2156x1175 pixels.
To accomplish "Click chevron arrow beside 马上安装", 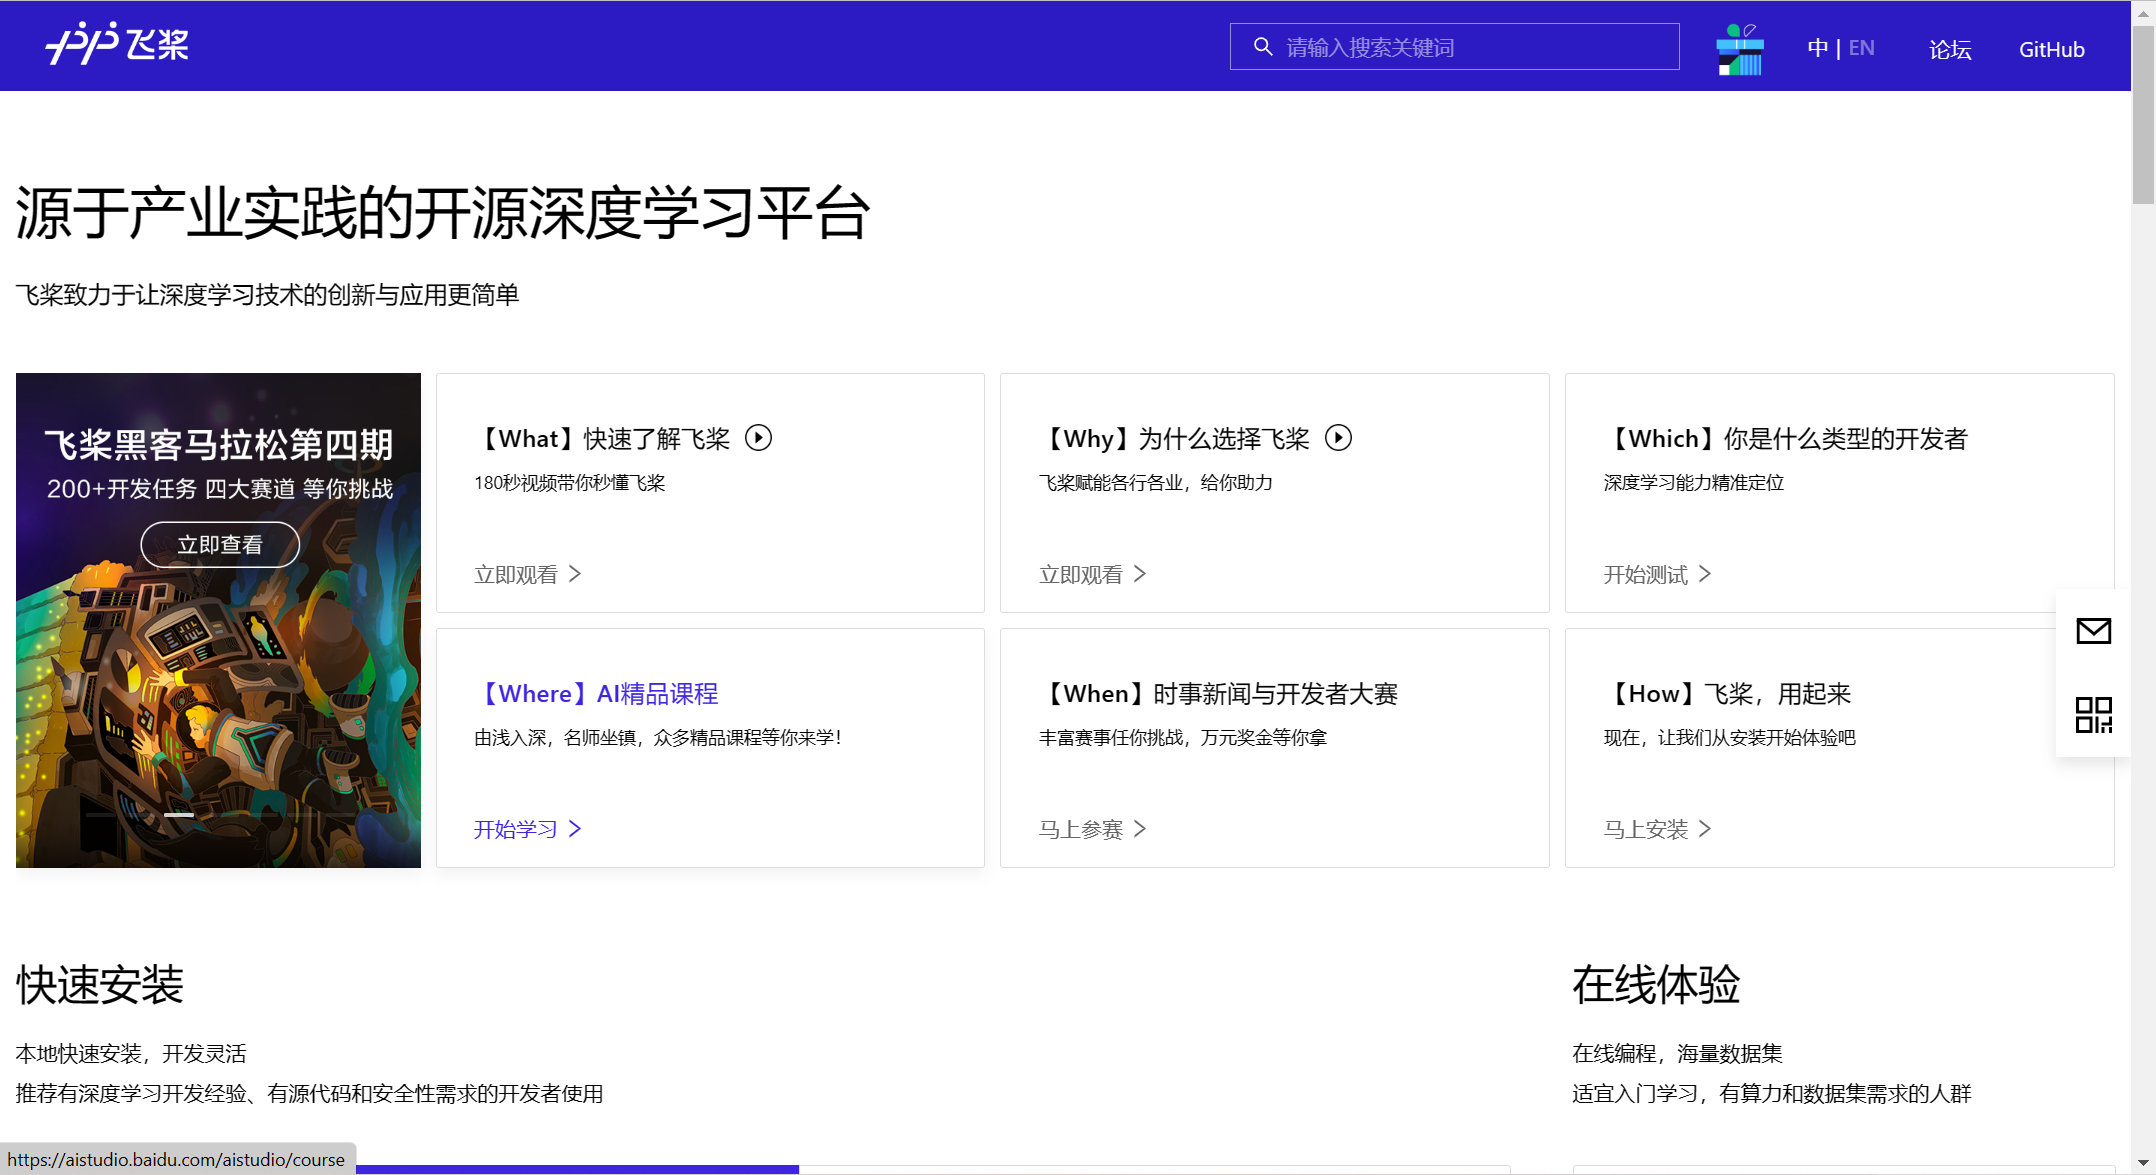I will [1705, 829].
